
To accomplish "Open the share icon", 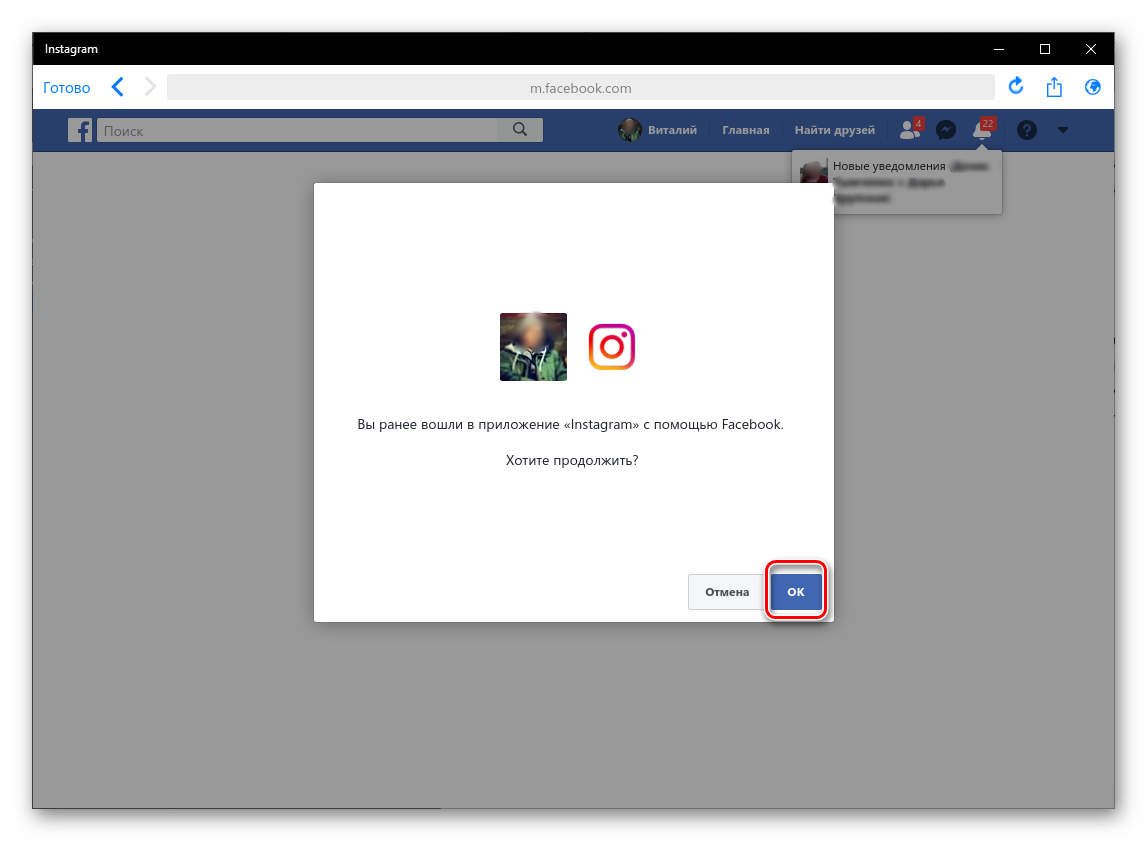I will tap(1054, 87).
